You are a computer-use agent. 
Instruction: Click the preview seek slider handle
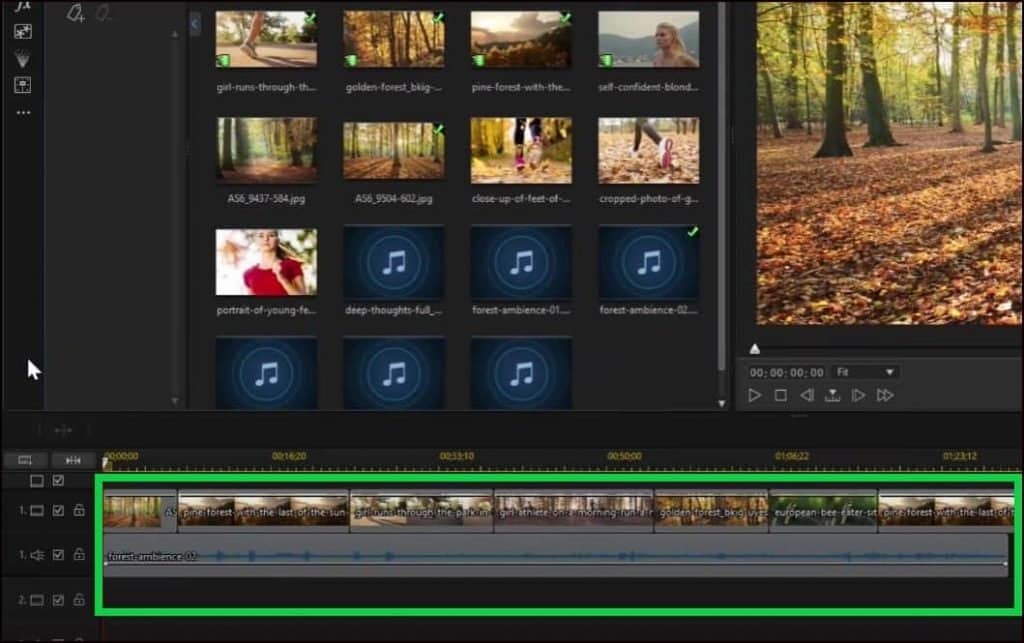[x=755, y=349]
